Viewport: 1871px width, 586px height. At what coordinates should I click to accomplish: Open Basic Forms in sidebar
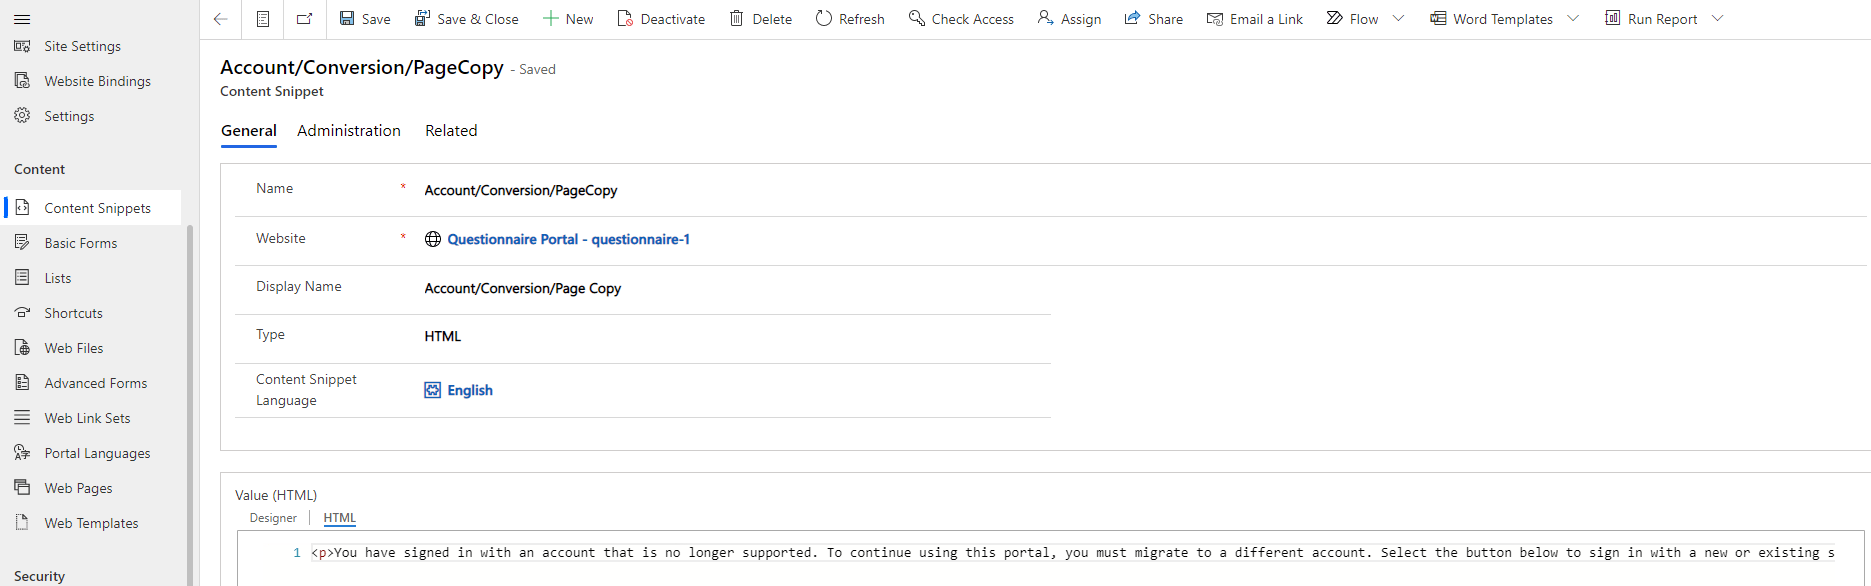coord(80,243)
